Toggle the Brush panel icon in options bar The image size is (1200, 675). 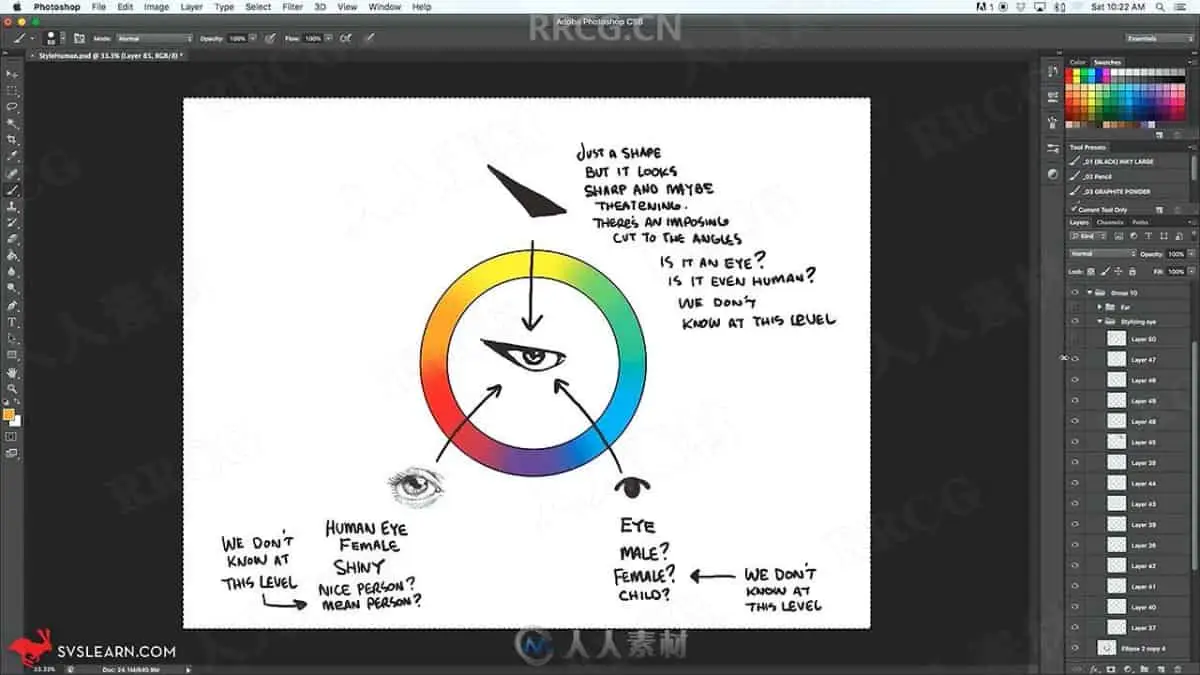click(79, 38)
